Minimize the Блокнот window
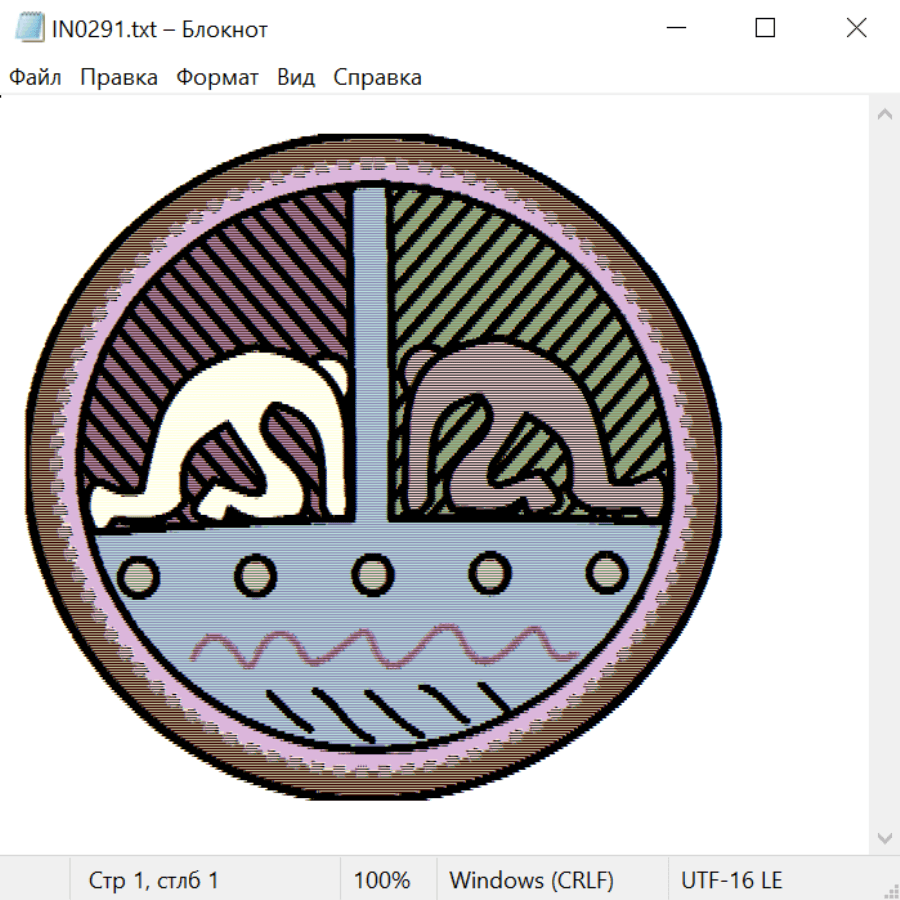Image resolution: width=900 pixels, height=900 pixels. click(x=675, y=29)
